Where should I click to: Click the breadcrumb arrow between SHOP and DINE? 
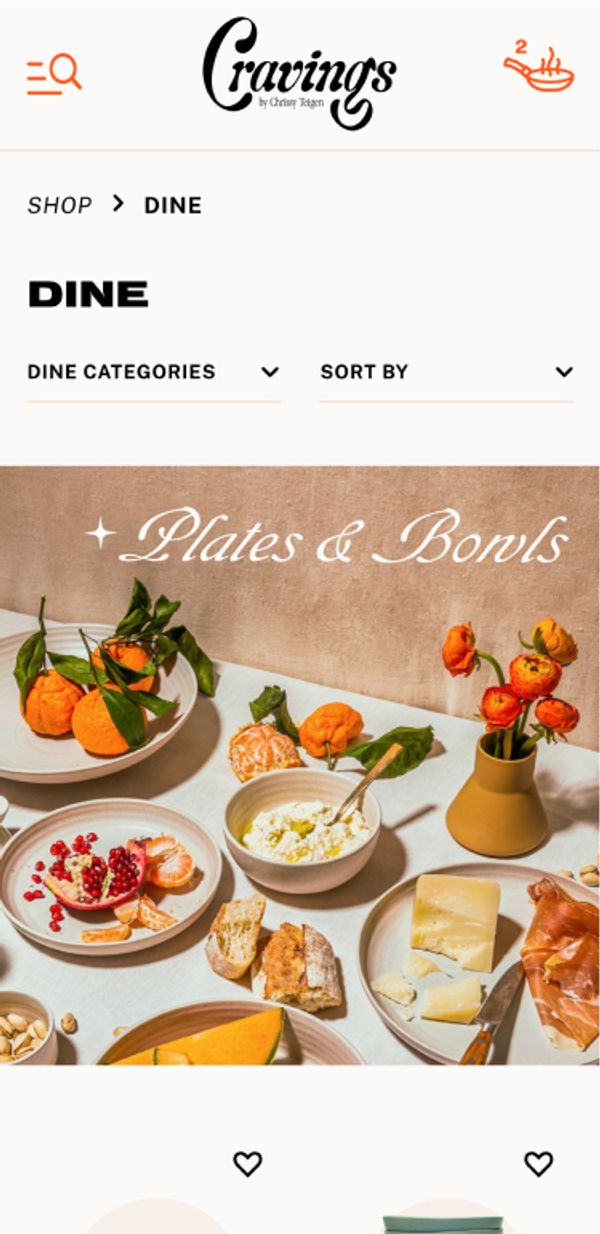tap(118, 204)
